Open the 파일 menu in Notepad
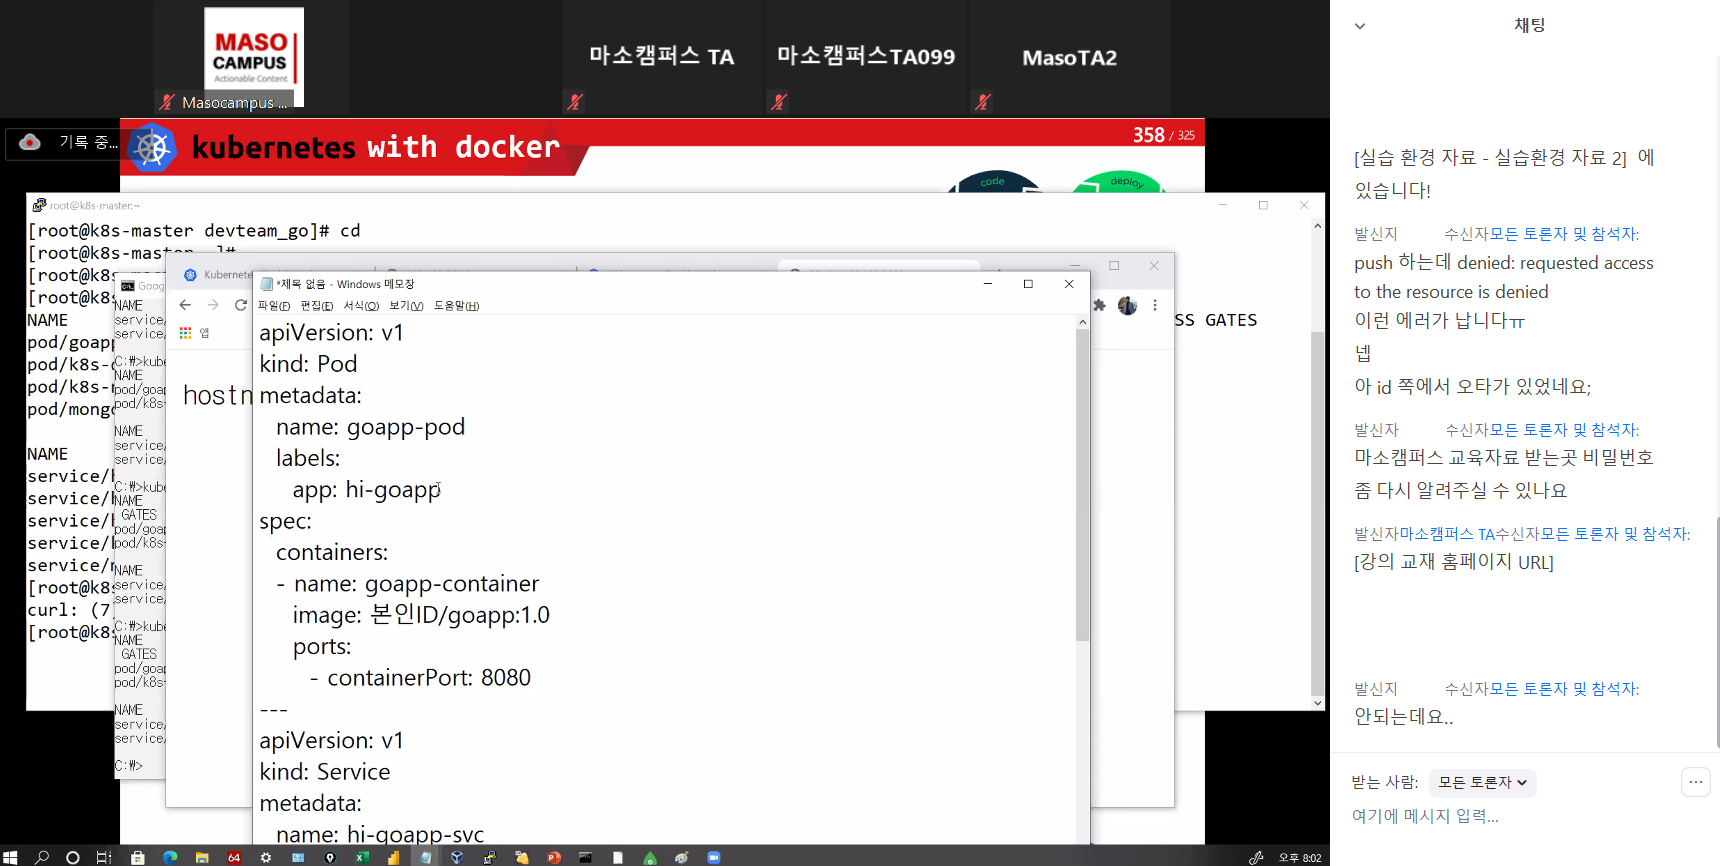1720x866 pixels. pyautogui.click(x=273, y=306)
